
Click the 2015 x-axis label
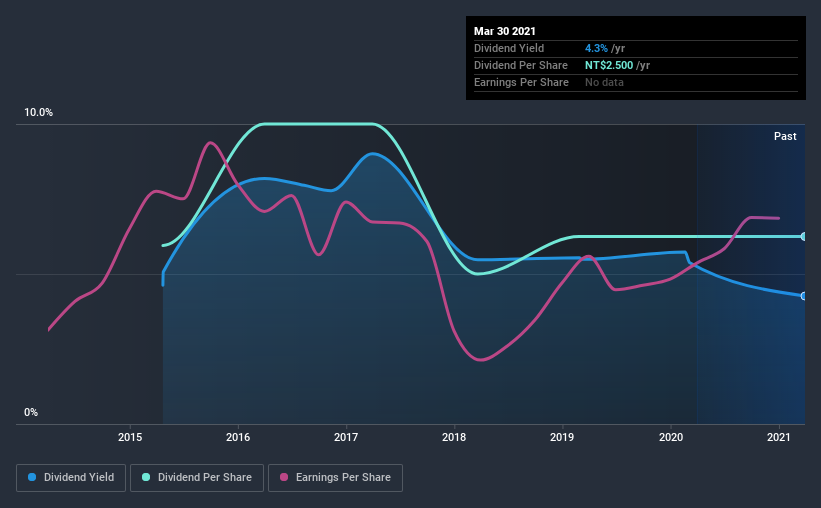click(x=130, y=437)
